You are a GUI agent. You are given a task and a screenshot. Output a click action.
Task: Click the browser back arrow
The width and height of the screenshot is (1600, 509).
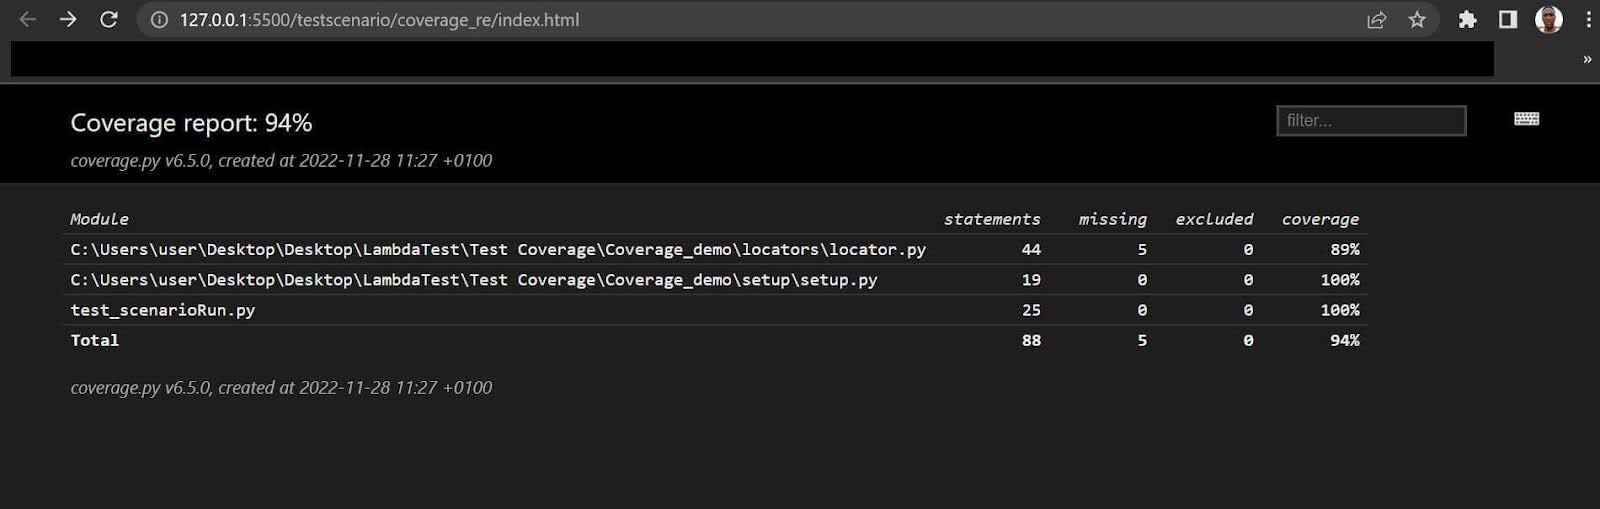27,19
